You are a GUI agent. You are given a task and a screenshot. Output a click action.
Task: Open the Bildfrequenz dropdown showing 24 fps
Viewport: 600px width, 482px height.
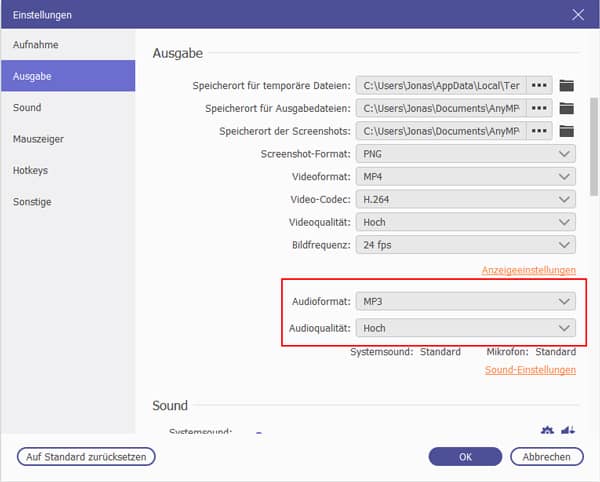(465, 245)
